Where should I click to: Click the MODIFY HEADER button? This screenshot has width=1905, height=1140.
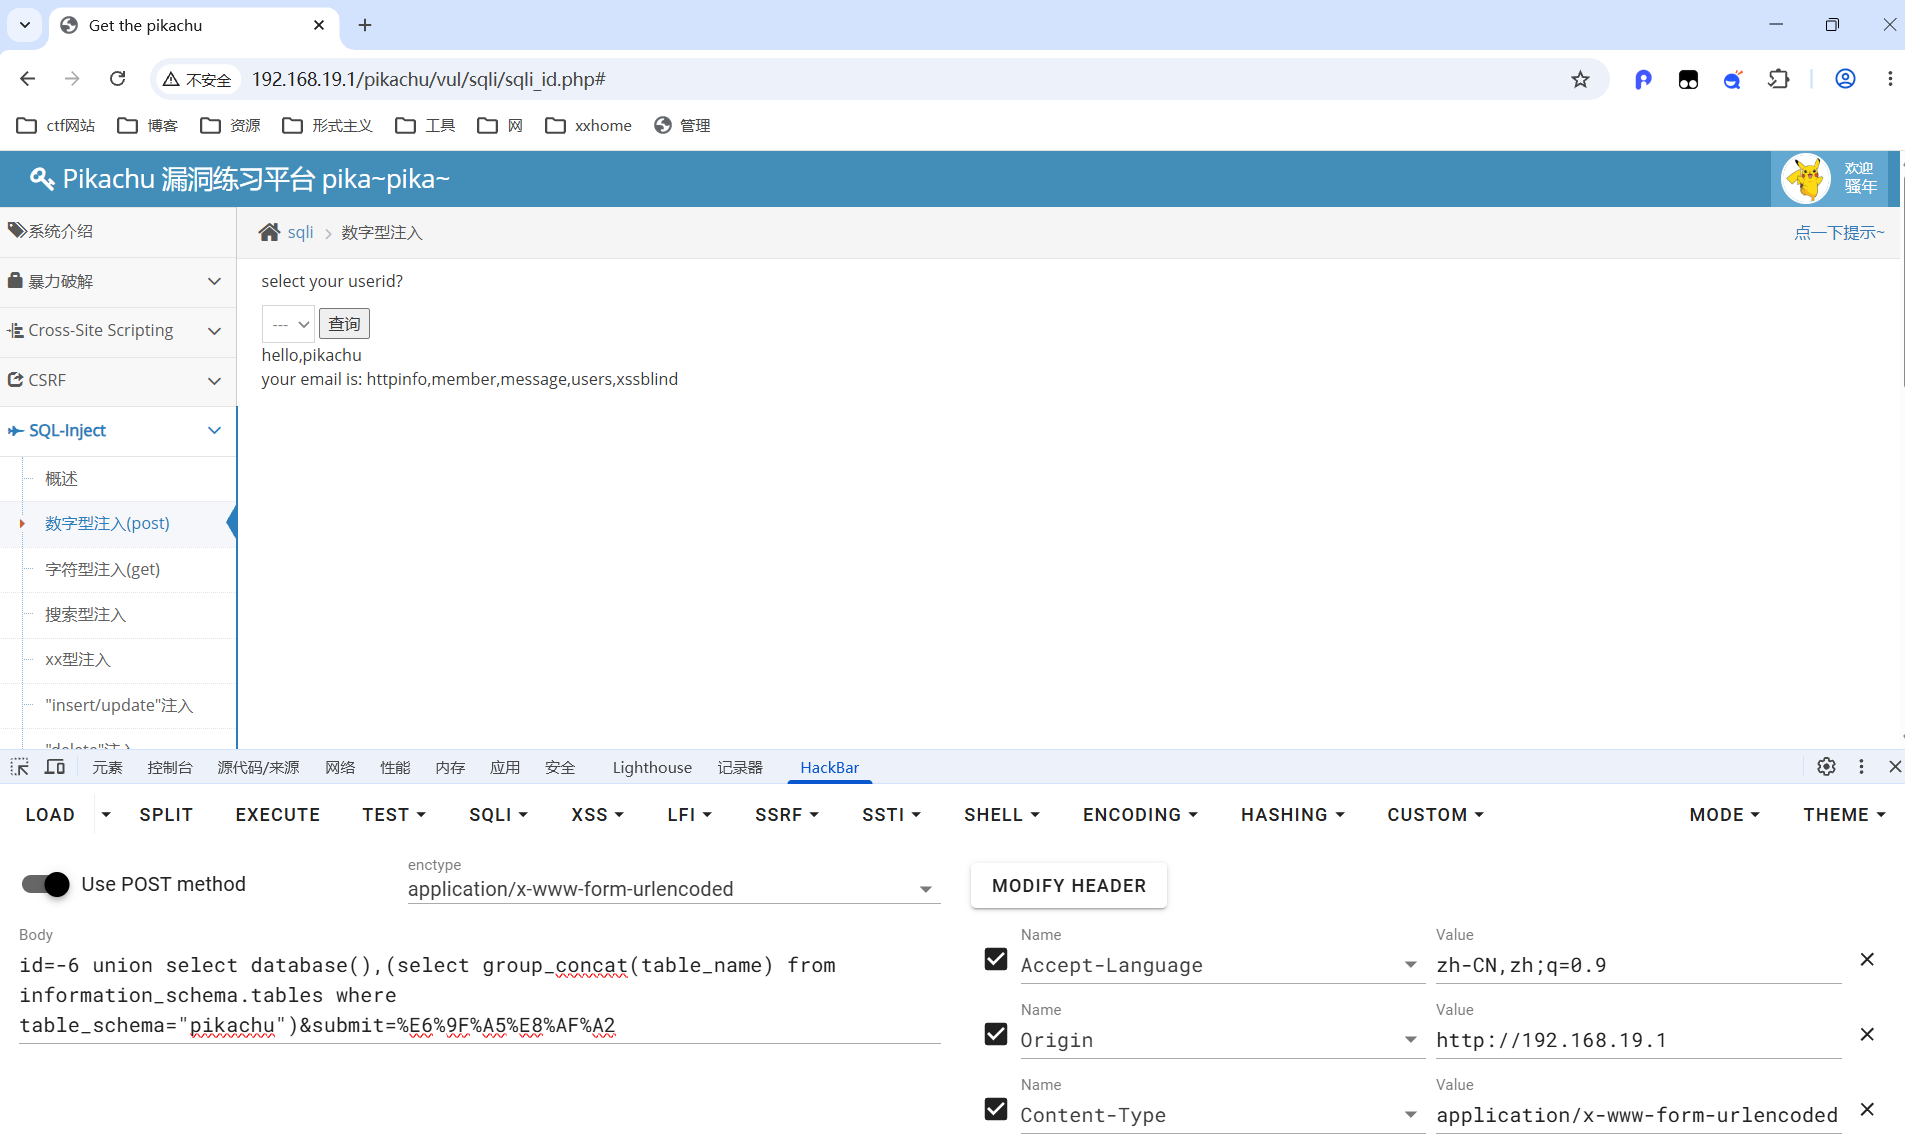pos(1069,886)
